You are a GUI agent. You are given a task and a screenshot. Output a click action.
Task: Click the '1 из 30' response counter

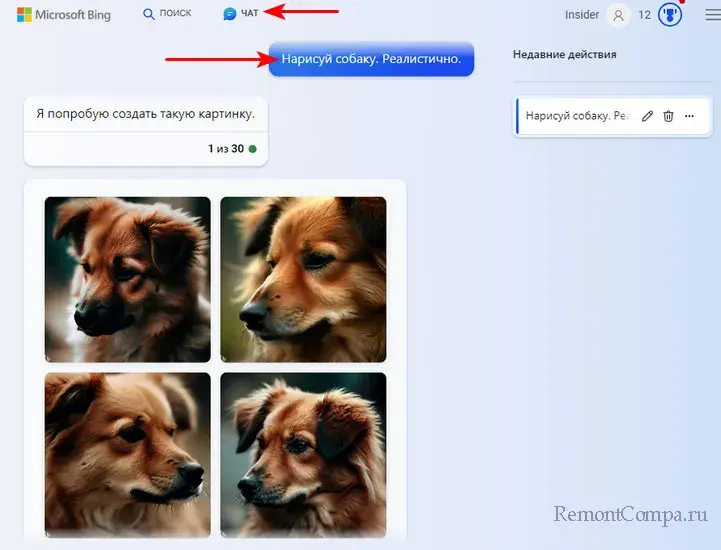[225, 149]
